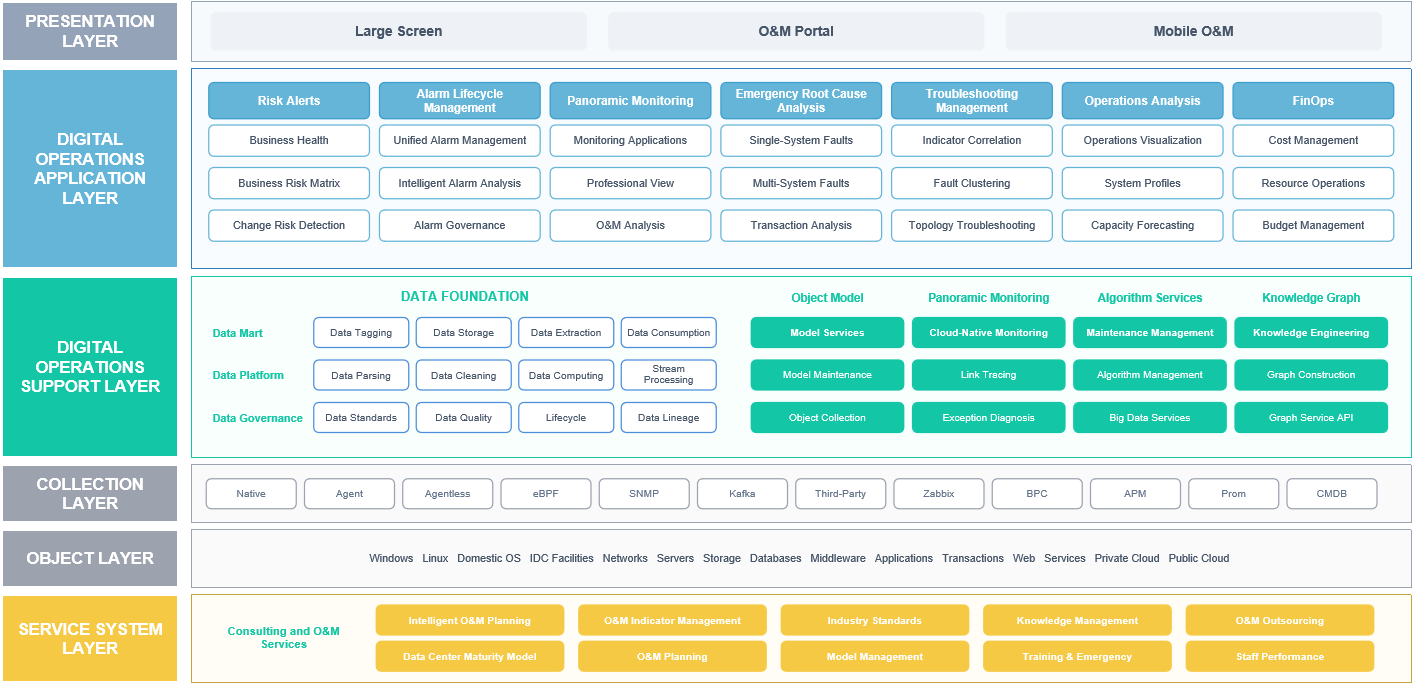Open the O&M Portal box
Viewport: 1412px width, 684px height.
796,31
